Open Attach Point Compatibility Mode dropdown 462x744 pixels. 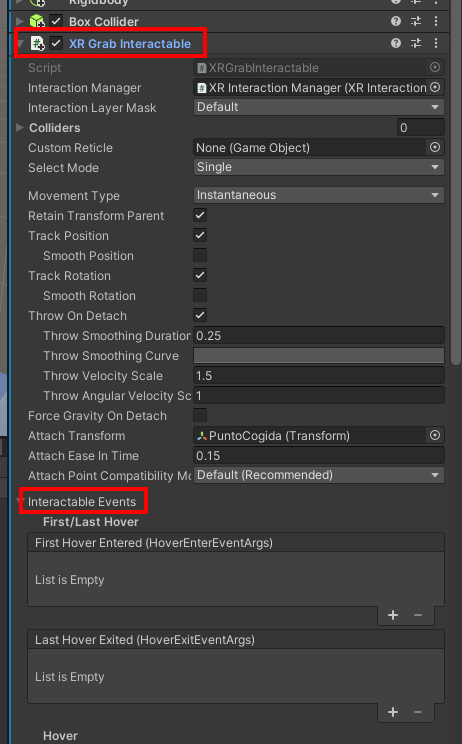(319, 475)
